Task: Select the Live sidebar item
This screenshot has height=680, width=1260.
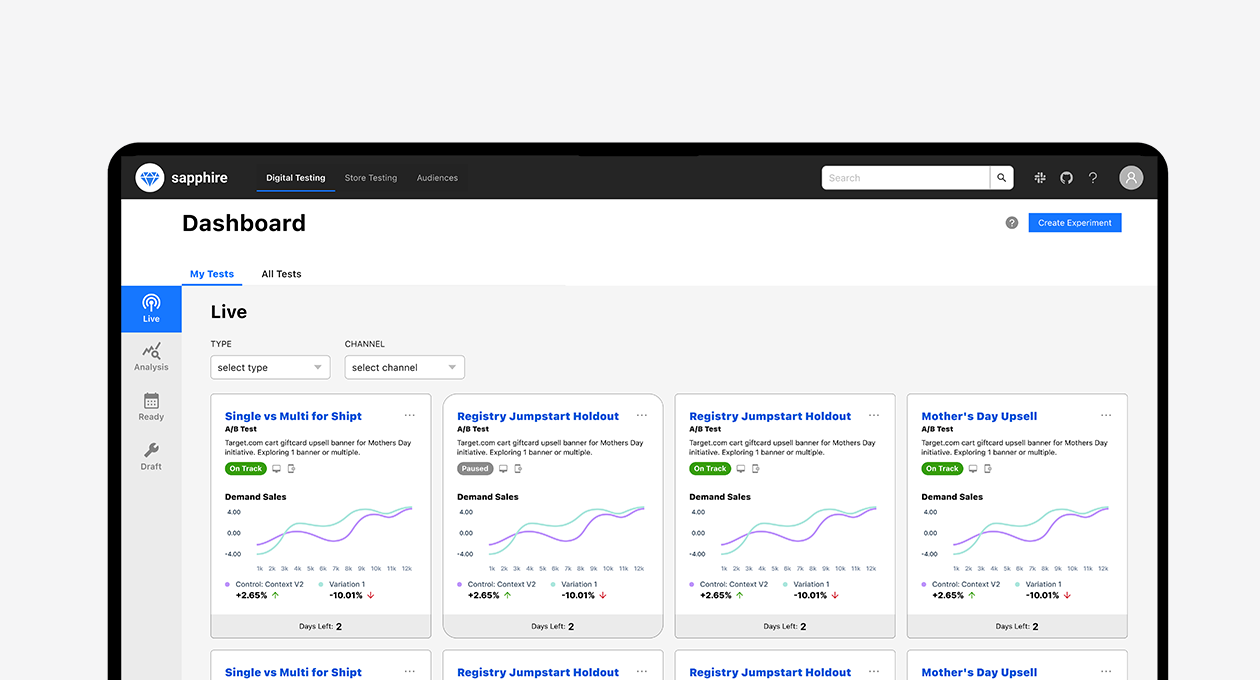Action: pyautogui.click(x=151, y=309)
